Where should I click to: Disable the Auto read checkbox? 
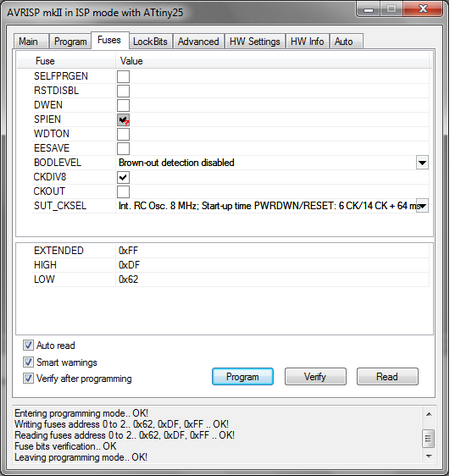coord(28,345)
